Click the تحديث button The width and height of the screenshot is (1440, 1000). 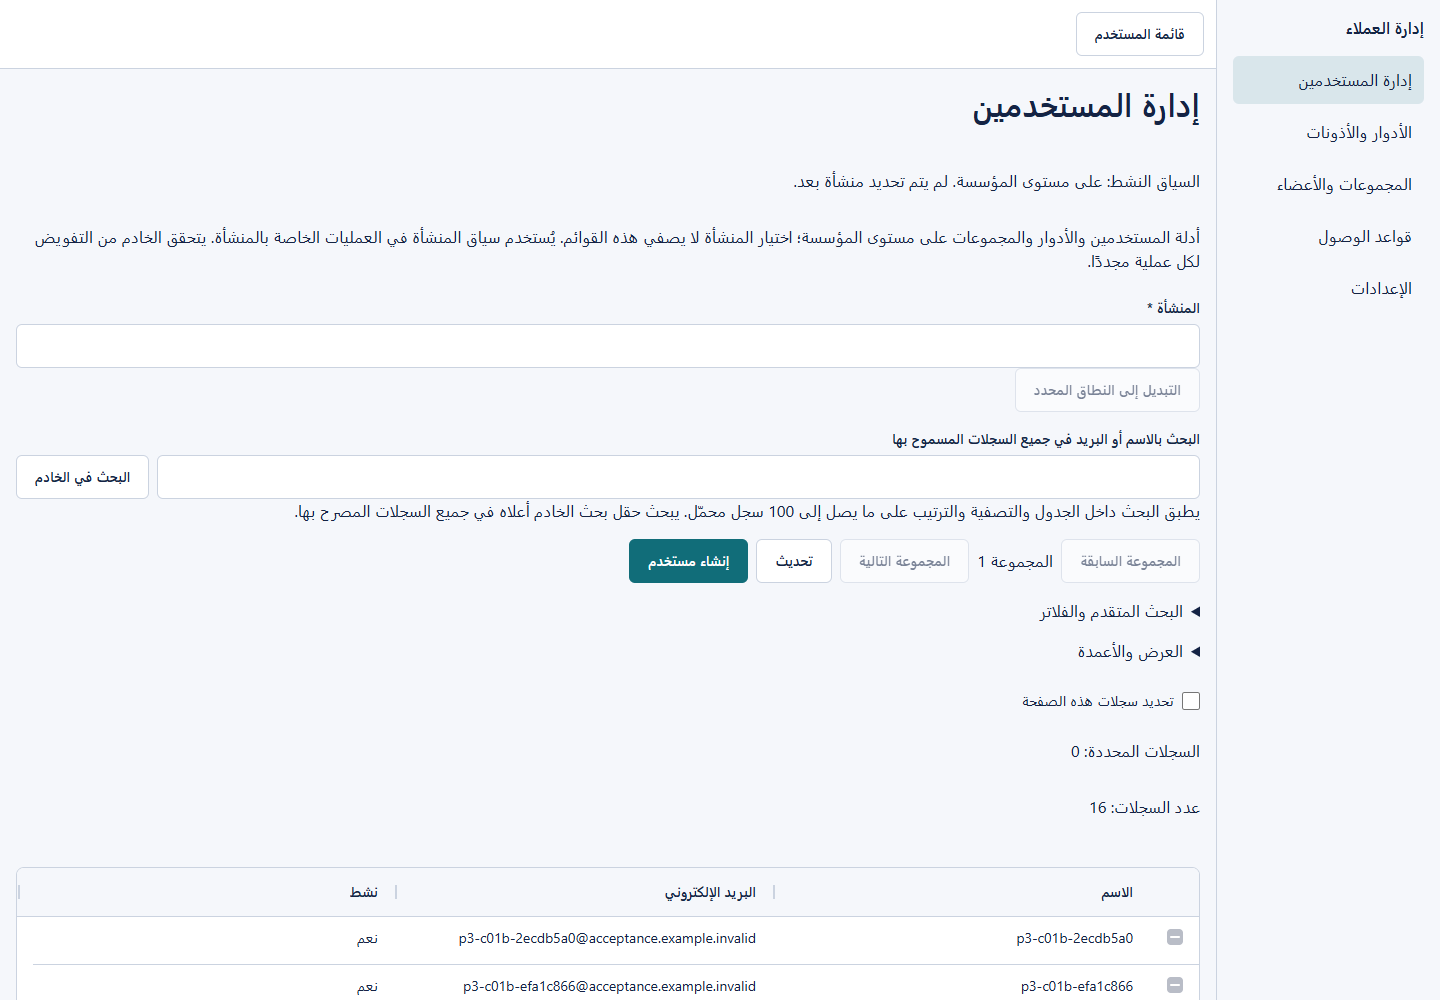tap(794, 561)
